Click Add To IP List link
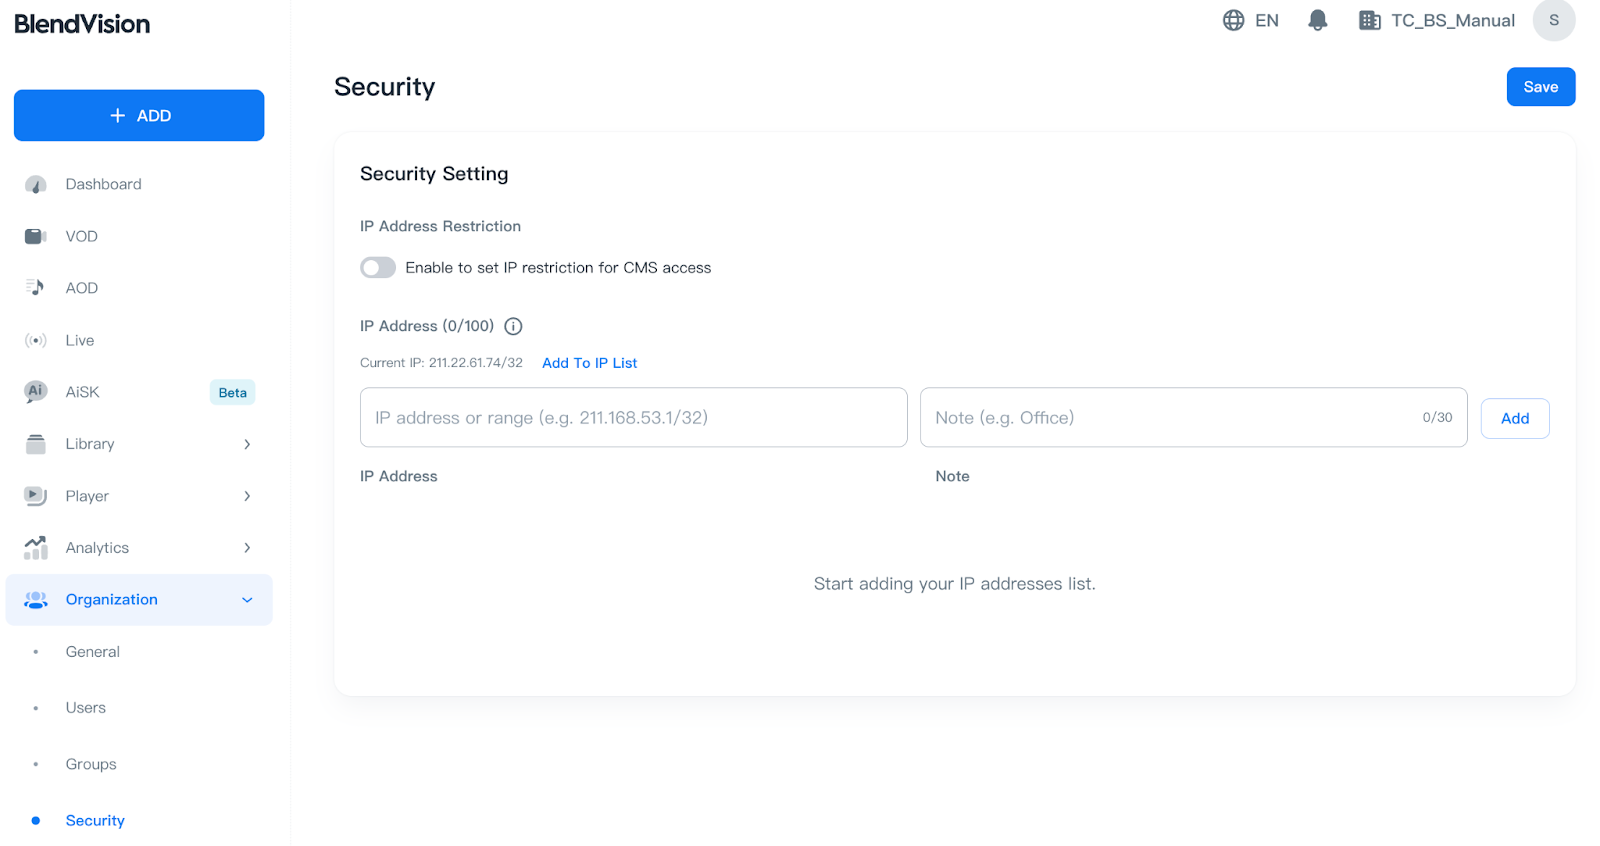Screen dimensions: 1600x846 click(x=589, y=362)
